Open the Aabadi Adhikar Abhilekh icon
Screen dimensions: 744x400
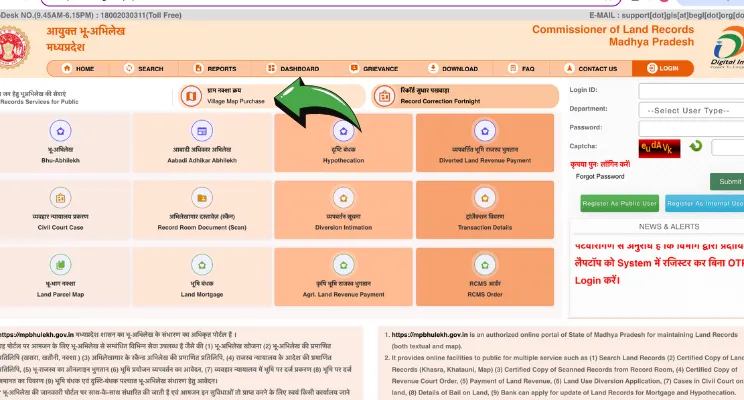(x=203, y=132)
